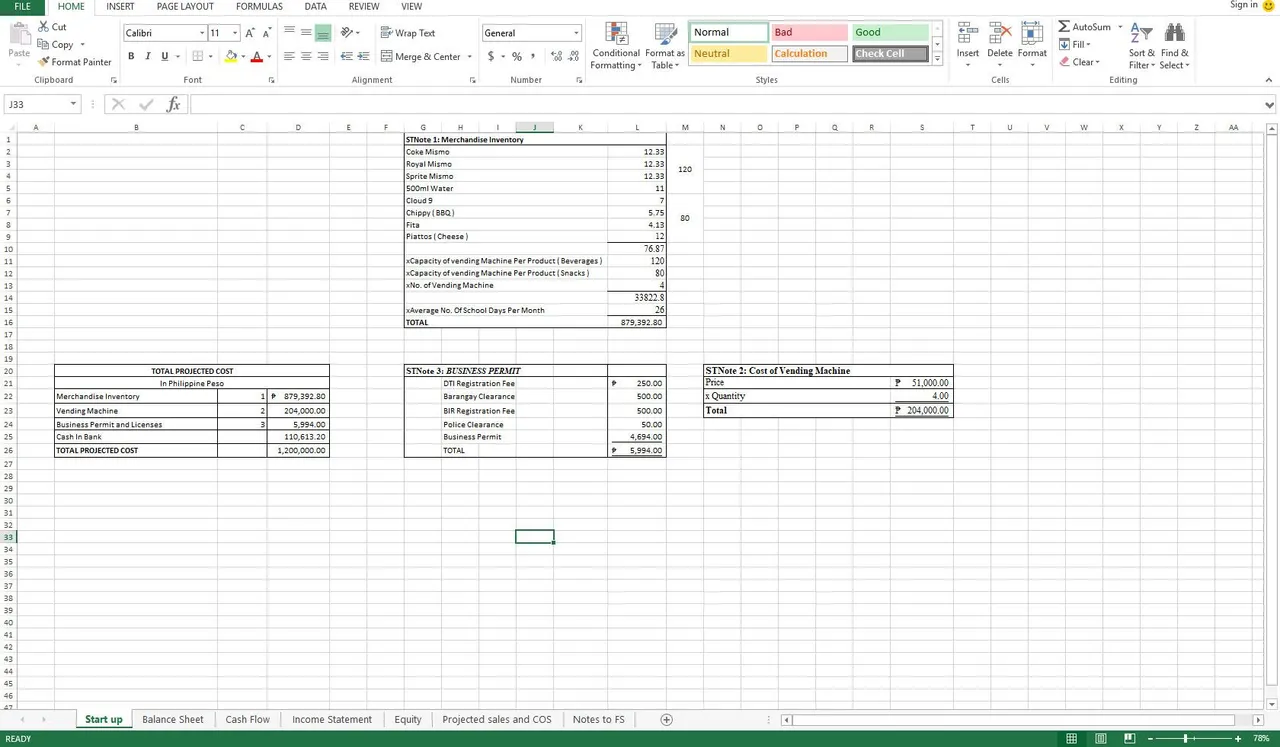The width and height of the screenshot is (1280, 747).
Task: Decrease font size with small A
Action: click(x=266, y=33)
